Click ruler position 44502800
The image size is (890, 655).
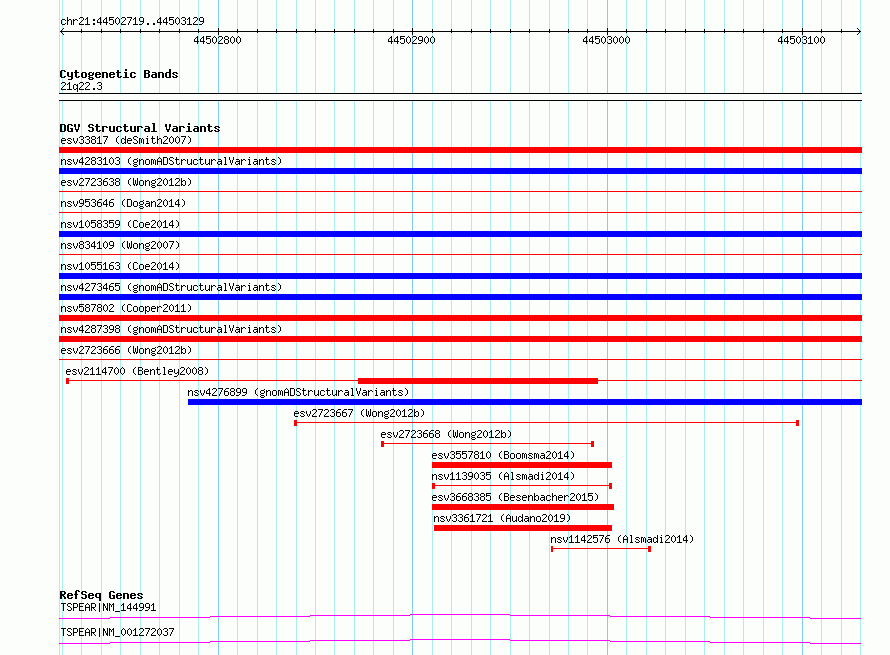(217, 40)
